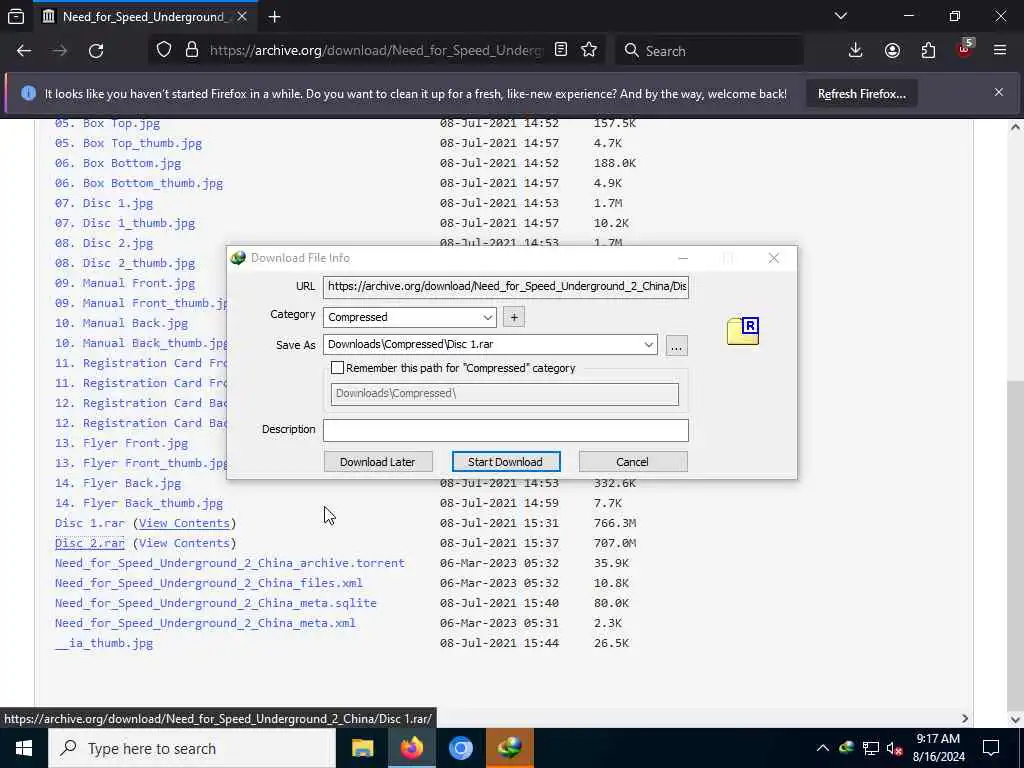Open the Windows Start menu
The height and width of the screenshot is (768, 1024).
(24, 748)
